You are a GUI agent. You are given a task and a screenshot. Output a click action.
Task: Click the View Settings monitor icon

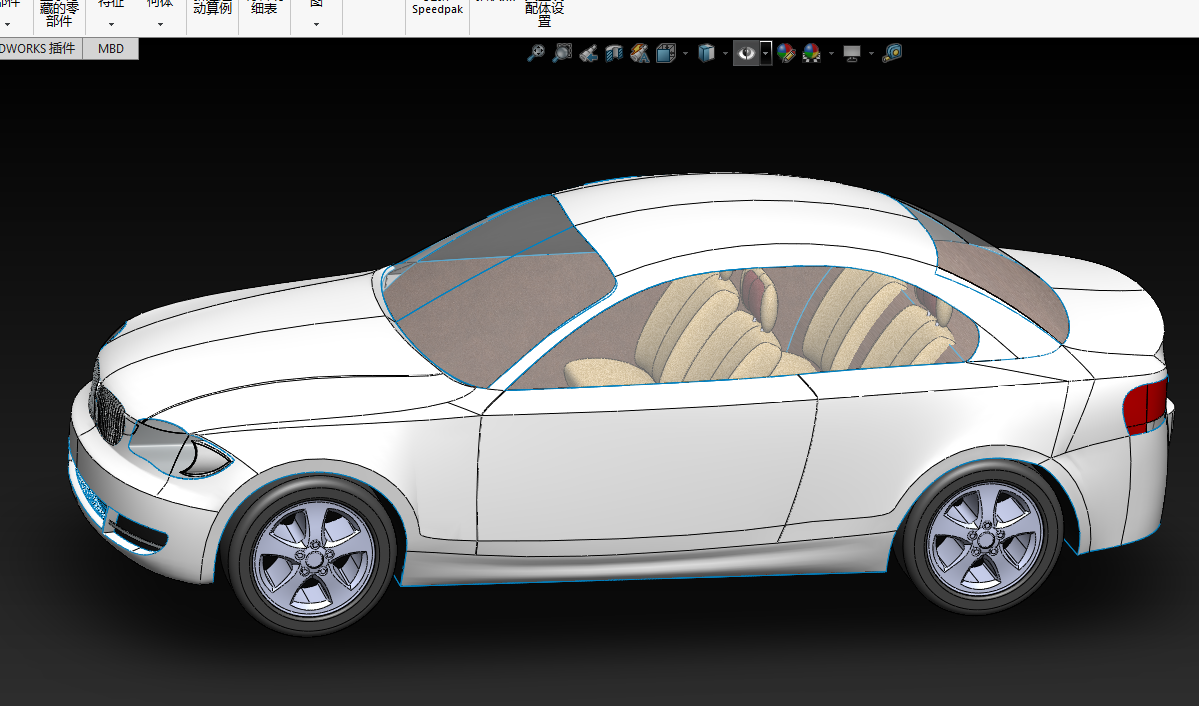coord(852,53)
